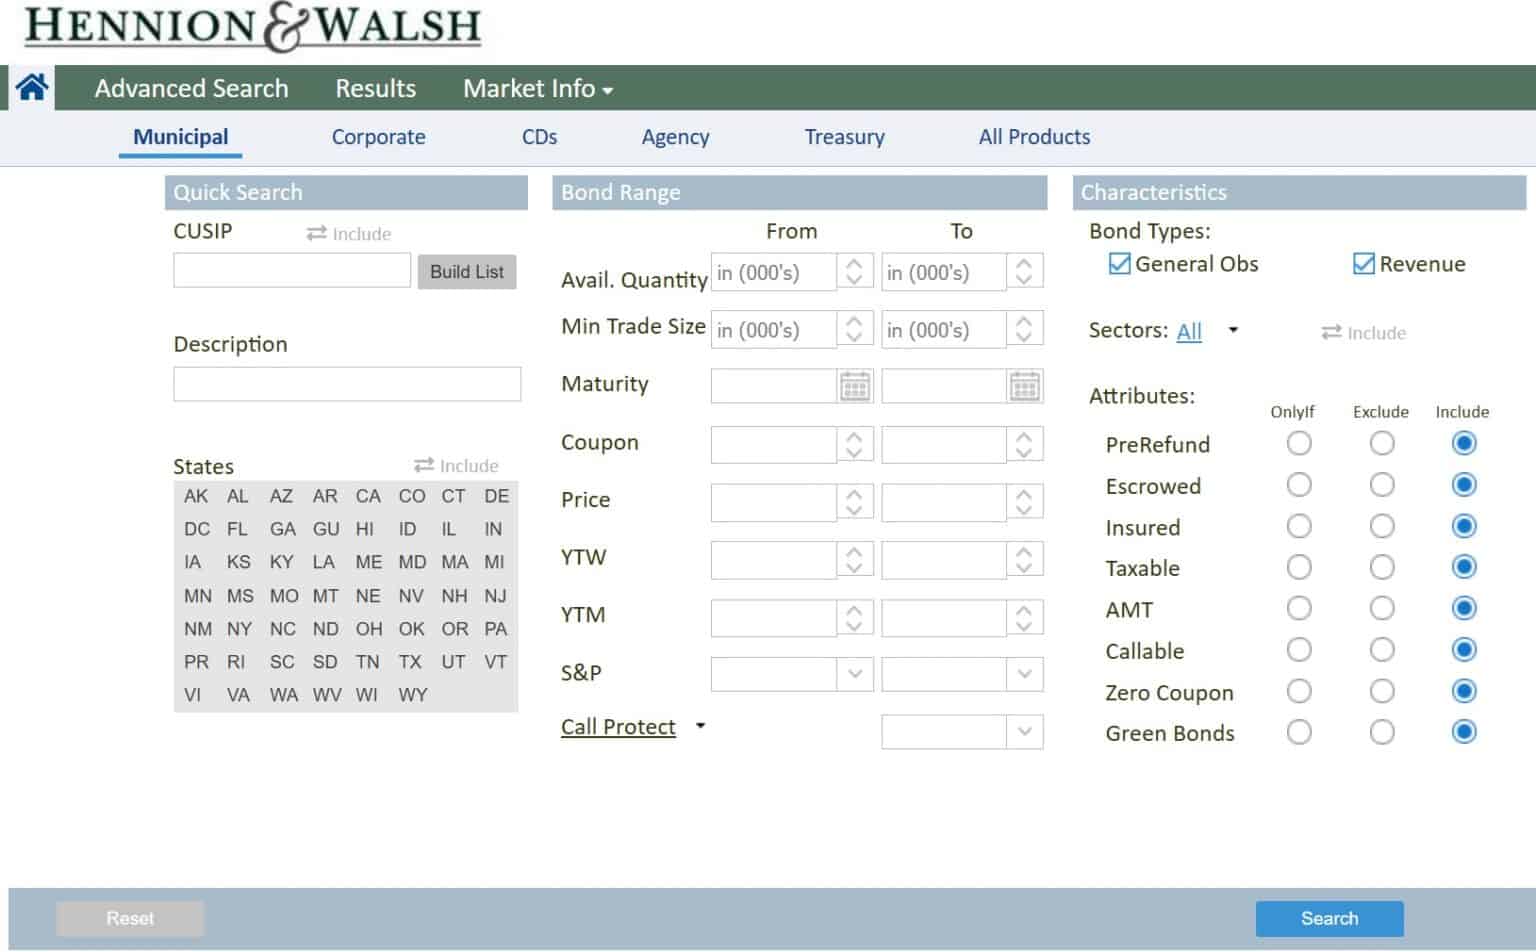This screenshot has height=952, width=1536.
Task: Click the Coupon From spinner arrows
Action: [854, 444]
